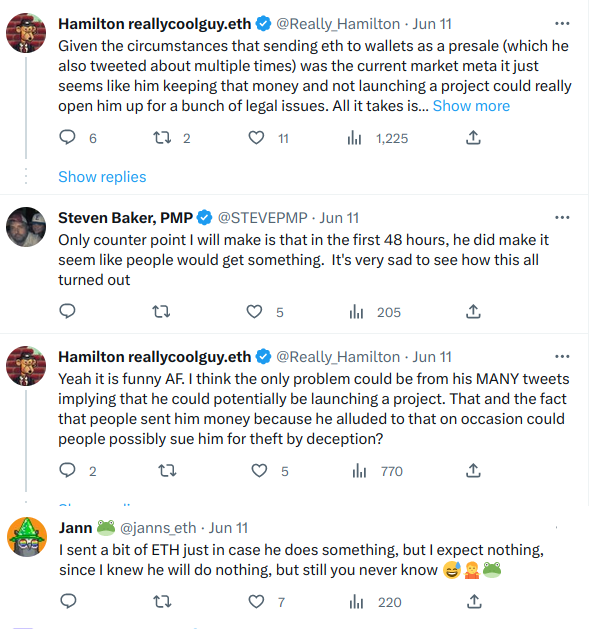Click Jann's wizard frog avatar

[x=26, y=537]
